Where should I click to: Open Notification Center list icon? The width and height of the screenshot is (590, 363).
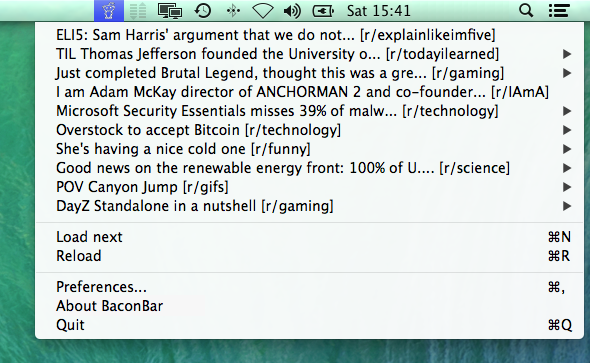(559, 11)
